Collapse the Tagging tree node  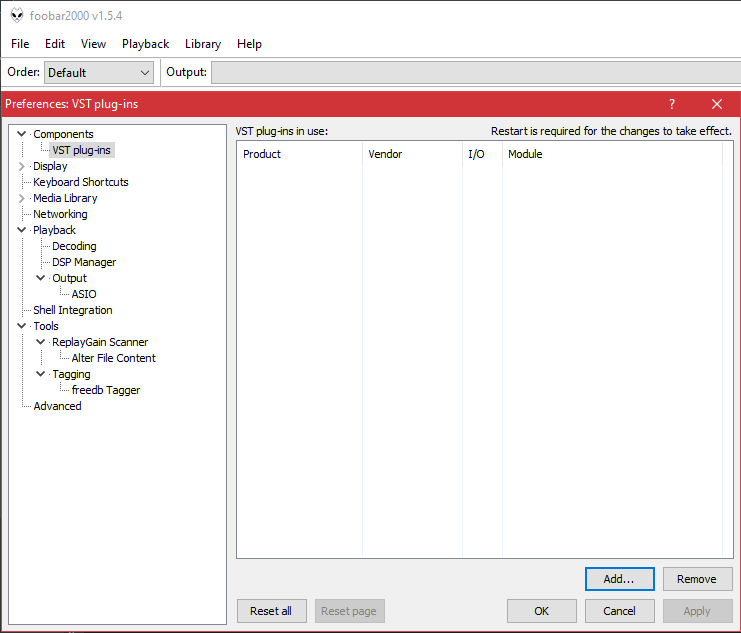tap(41, 374)
